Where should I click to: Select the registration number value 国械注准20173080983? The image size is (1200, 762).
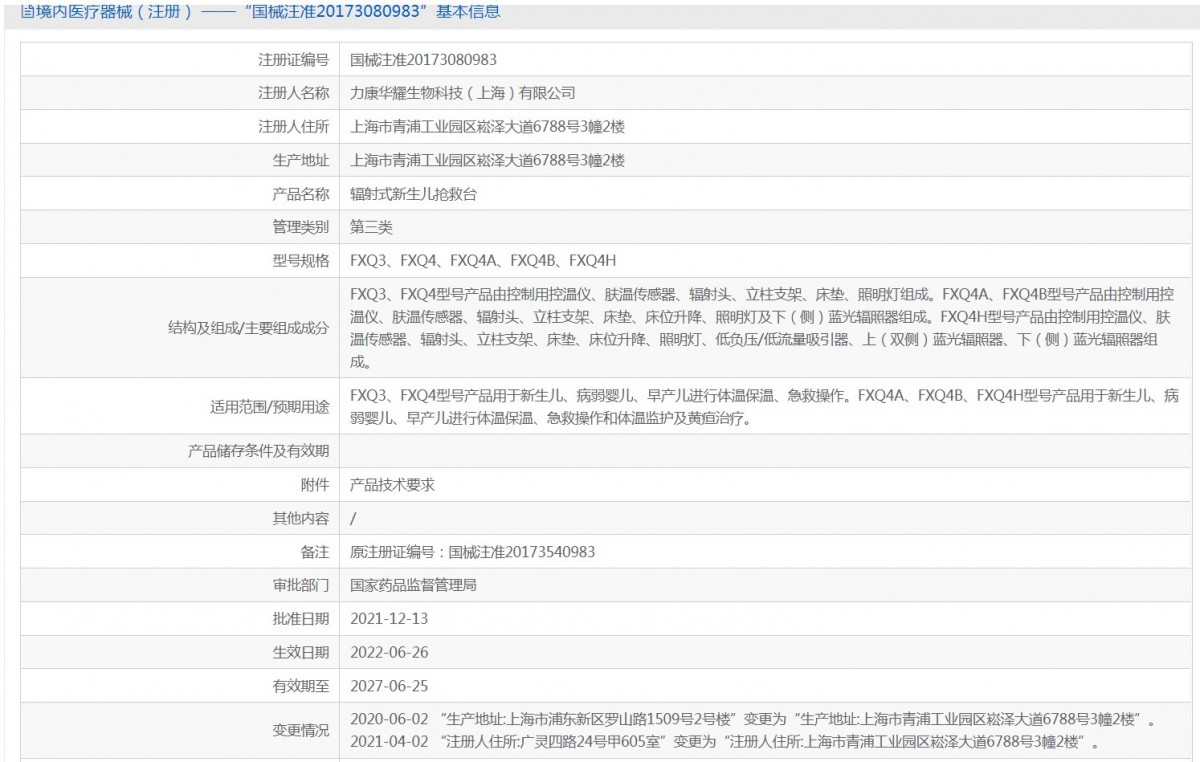(424, 59)
